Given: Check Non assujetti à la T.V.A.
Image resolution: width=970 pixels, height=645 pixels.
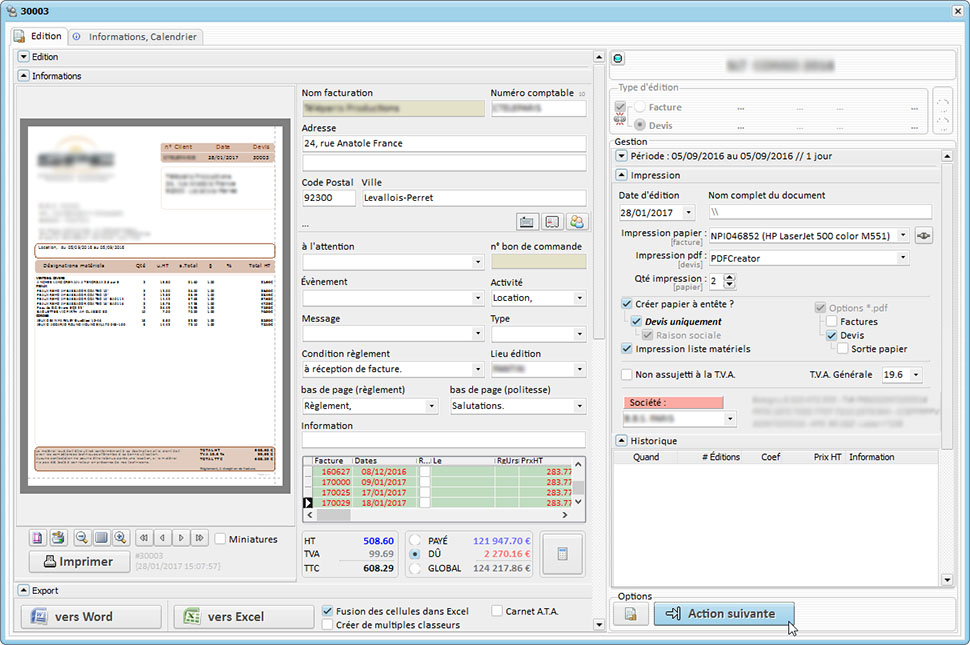Looking at the screenshot, I should (627, 374).
